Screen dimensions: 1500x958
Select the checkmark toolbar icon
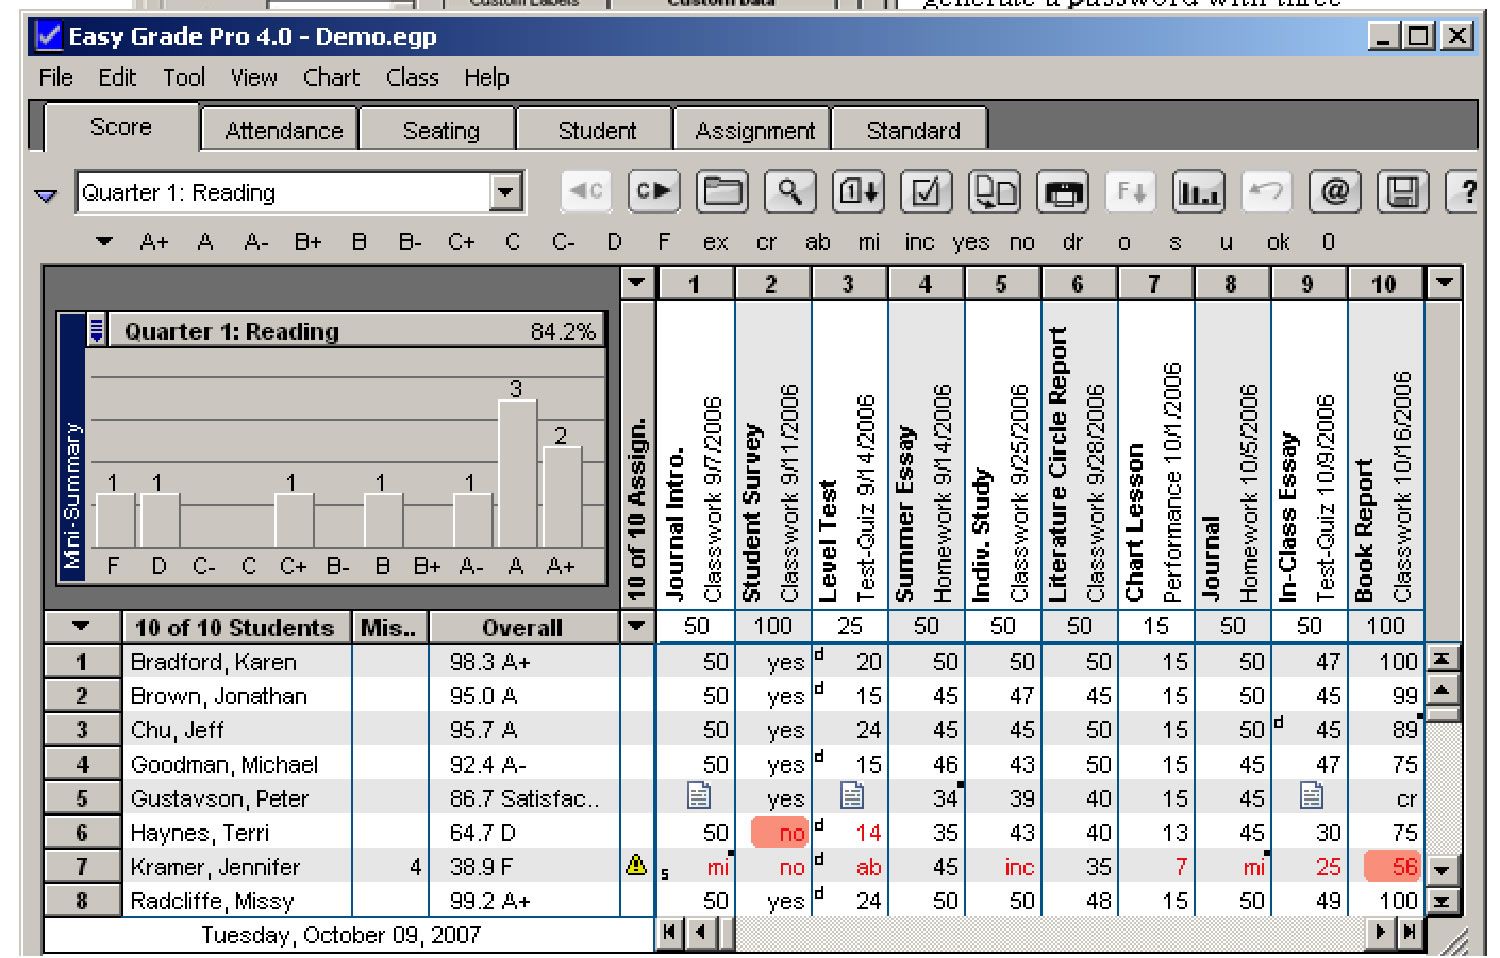[x=926, y=193]
